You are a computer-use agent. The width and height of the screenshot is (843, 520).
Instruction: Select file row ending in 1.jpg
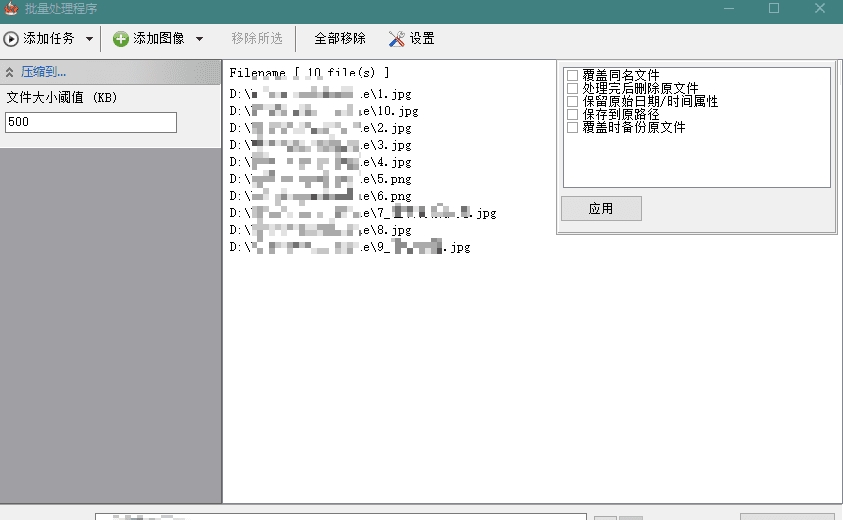pyautogui.click(x=320, y=94)
